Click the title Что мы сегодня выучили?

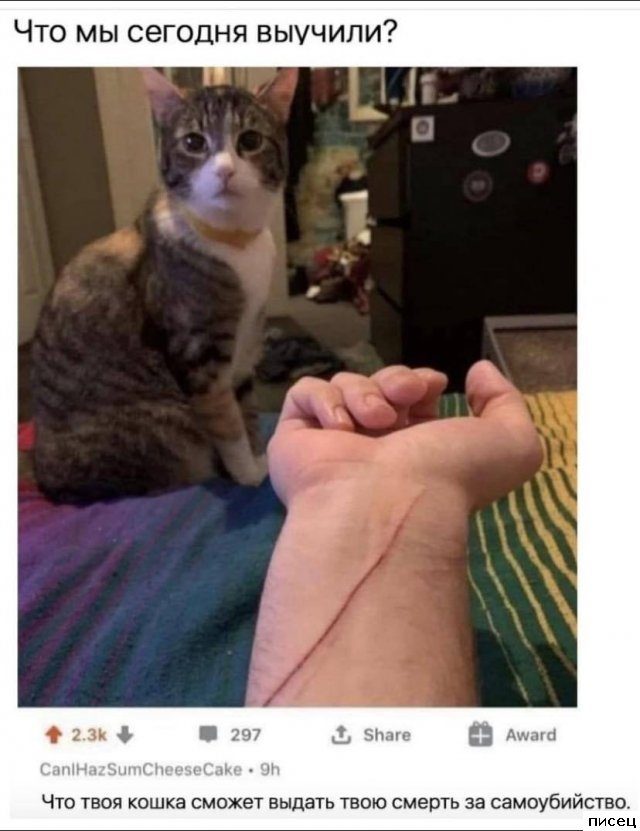[205, 33]
